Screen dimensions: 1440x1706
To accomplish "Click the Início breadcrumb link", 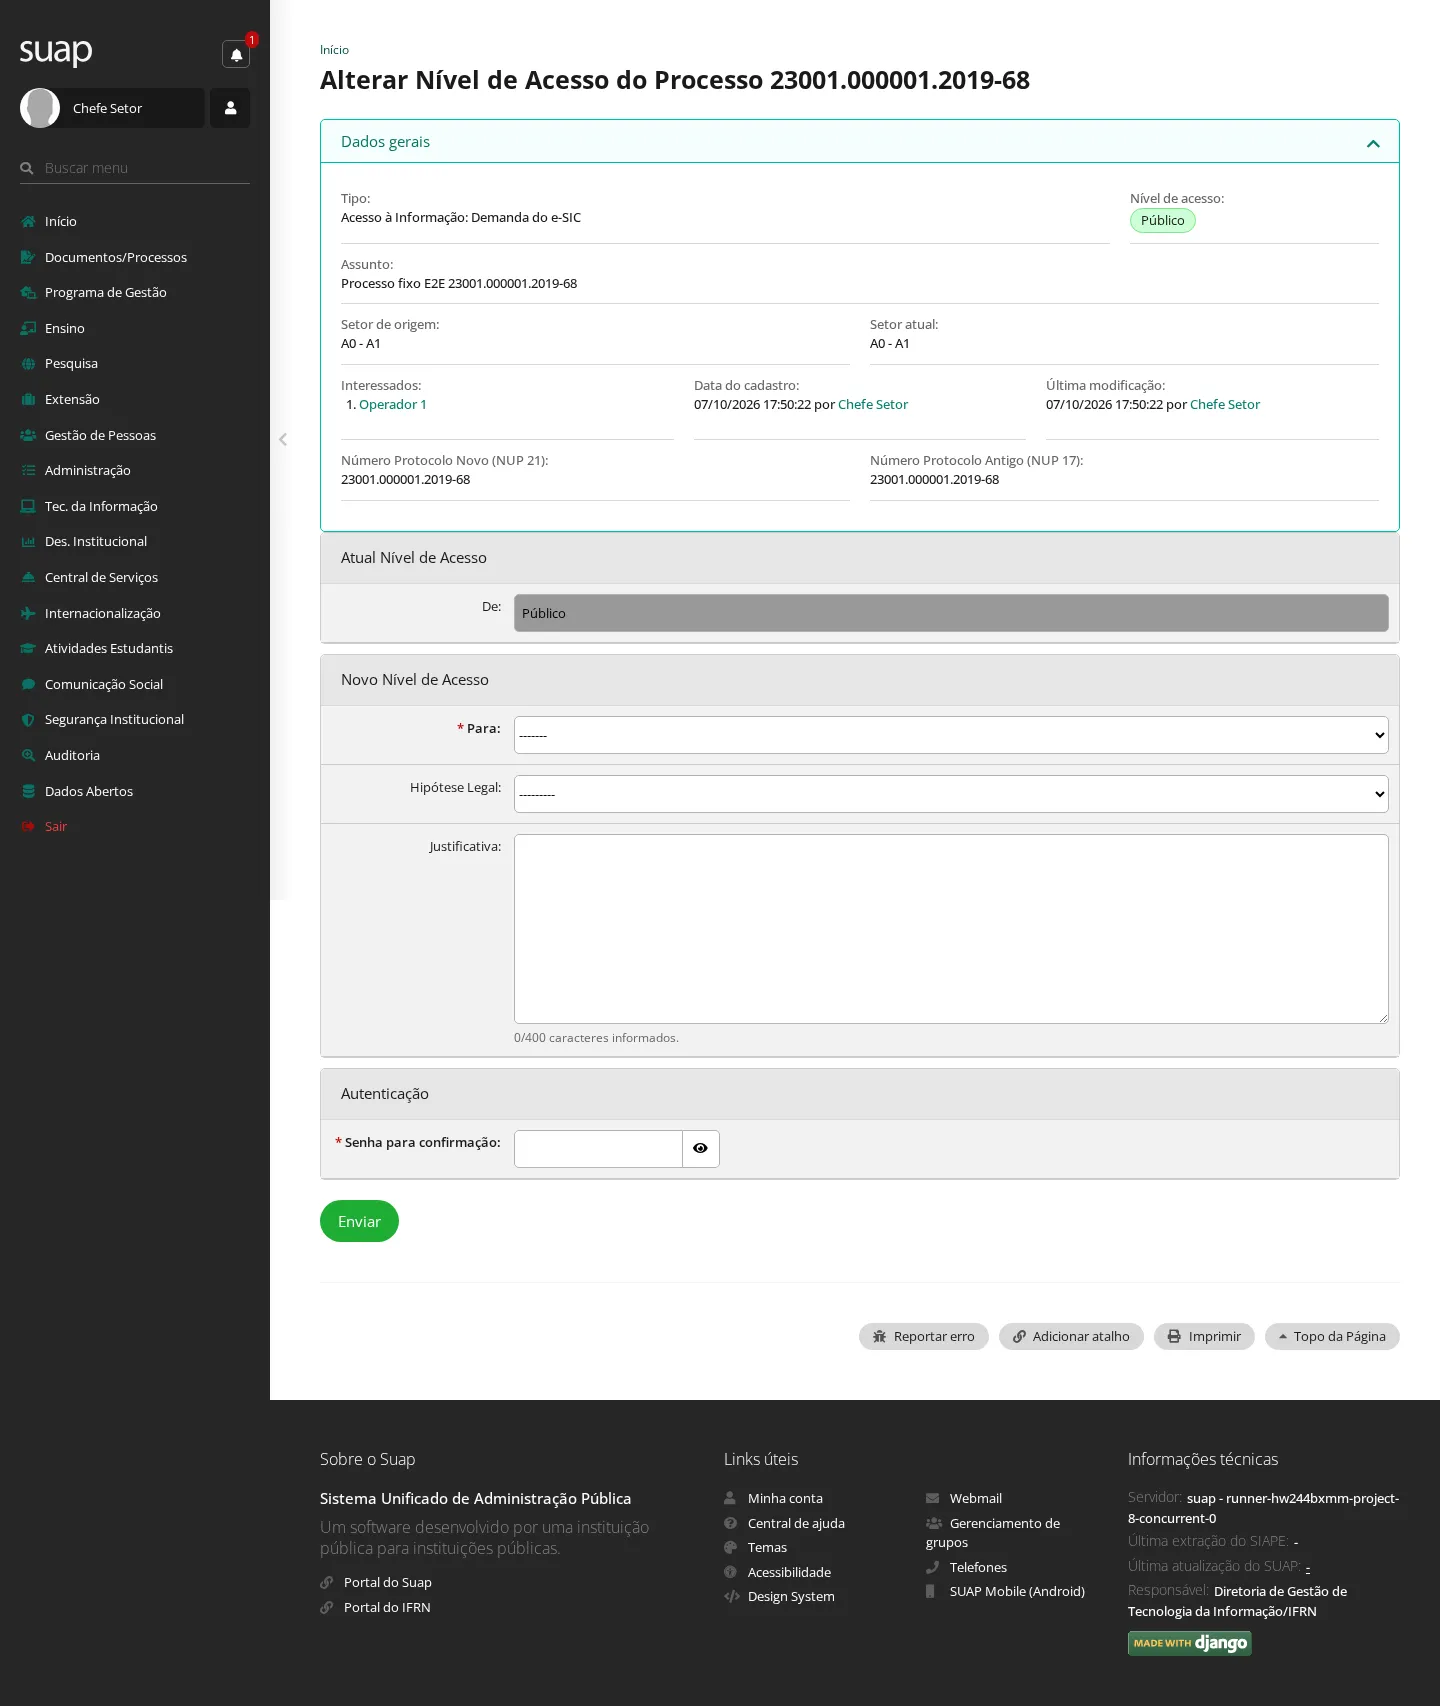I will [x=334, y=50].
